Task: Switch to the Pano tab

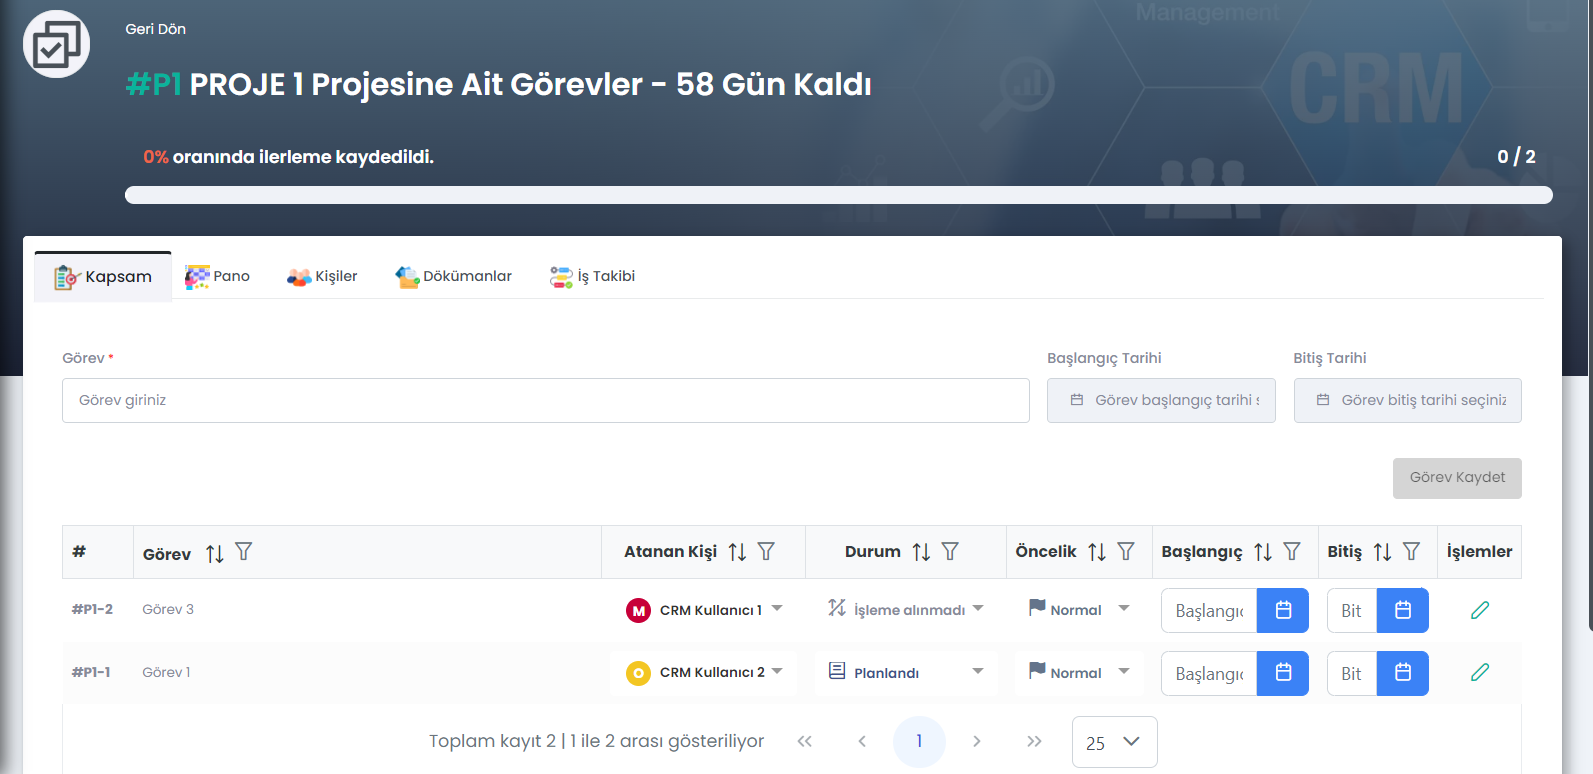Action: coord(217,276)
